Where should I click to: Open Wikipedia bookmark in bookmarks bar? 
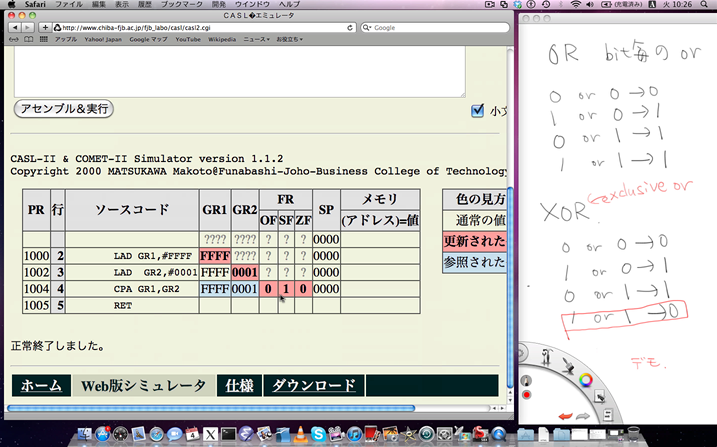pyautogui.click(x=222, y=39)
